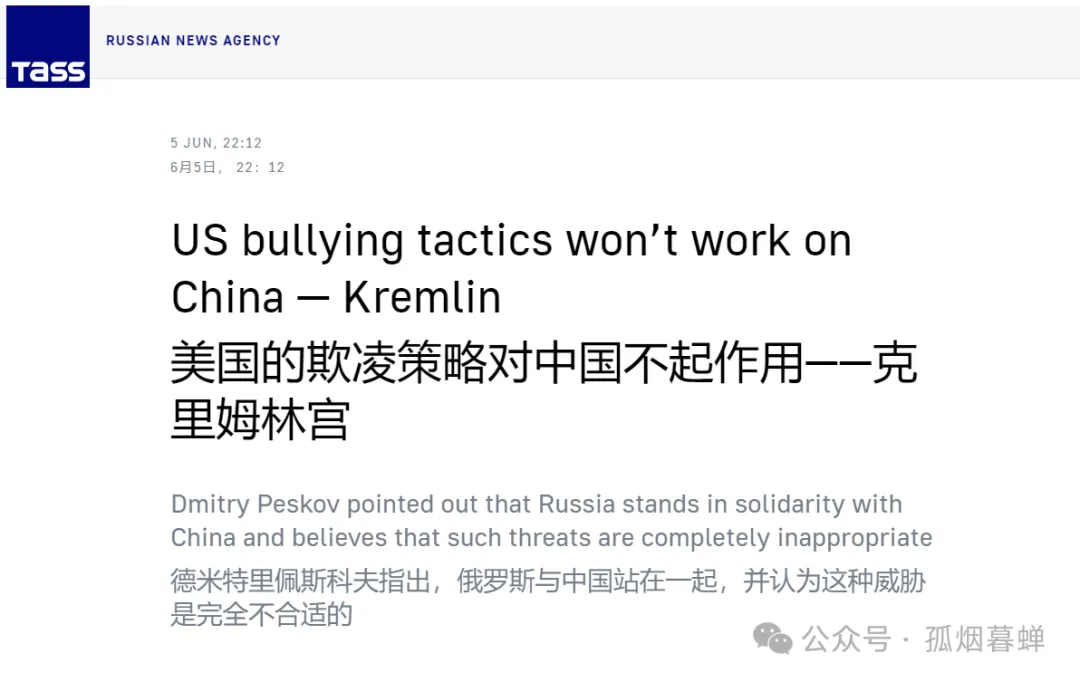The height and width of the screenshot is (682, 1080).
Task: Click the TASS logo
Action: tap(48, 47)
